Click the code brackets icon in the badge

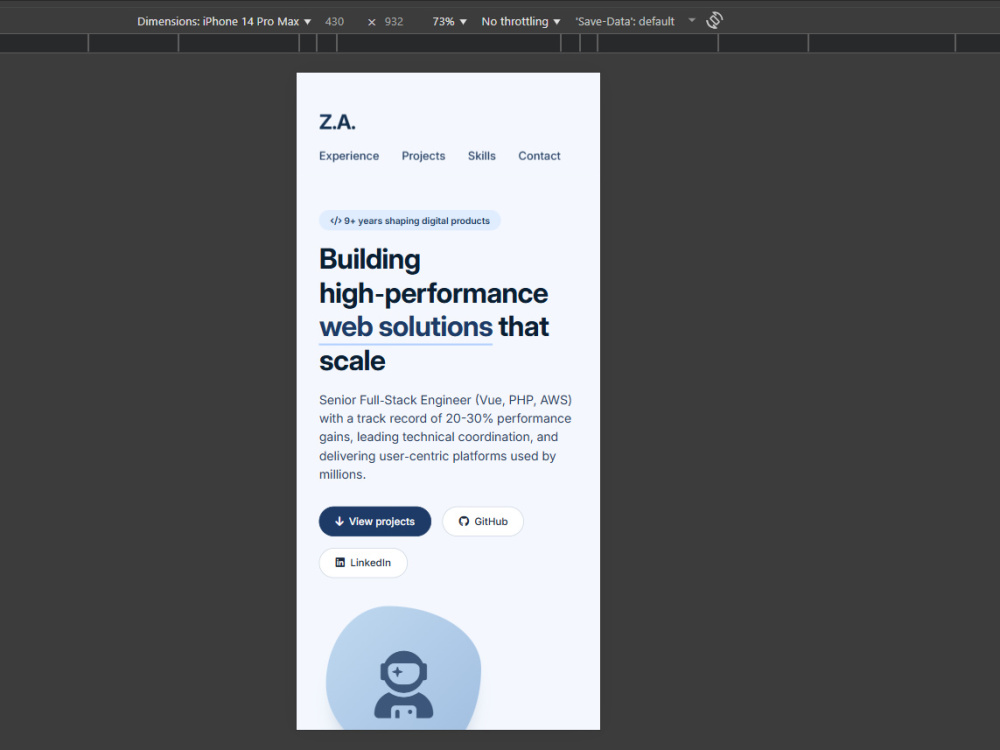tap(335, 221)
